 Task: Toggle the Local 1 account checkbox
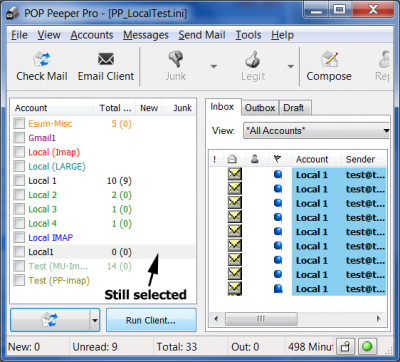click(19, 180)
